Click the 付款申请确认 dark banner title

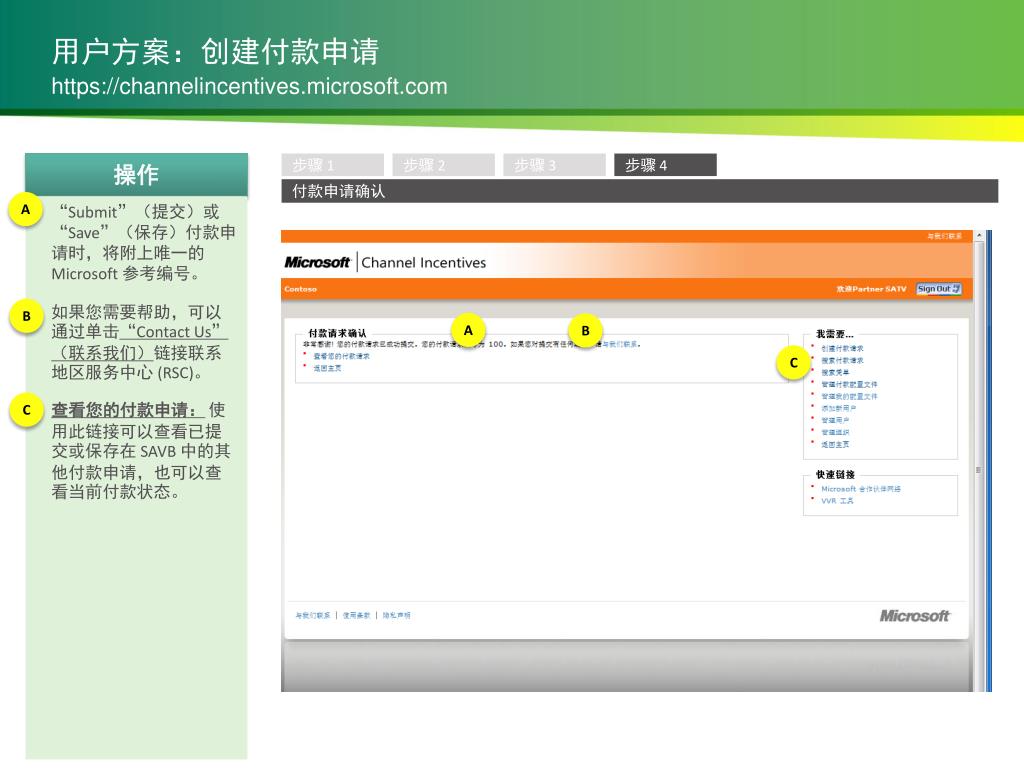(339, 191)
